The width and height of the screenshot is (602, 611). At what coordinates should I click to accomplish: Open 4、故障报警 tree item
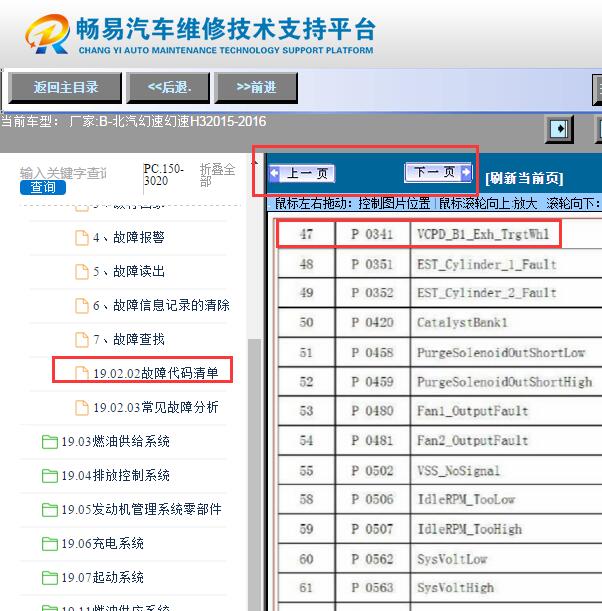pos(129,238)
